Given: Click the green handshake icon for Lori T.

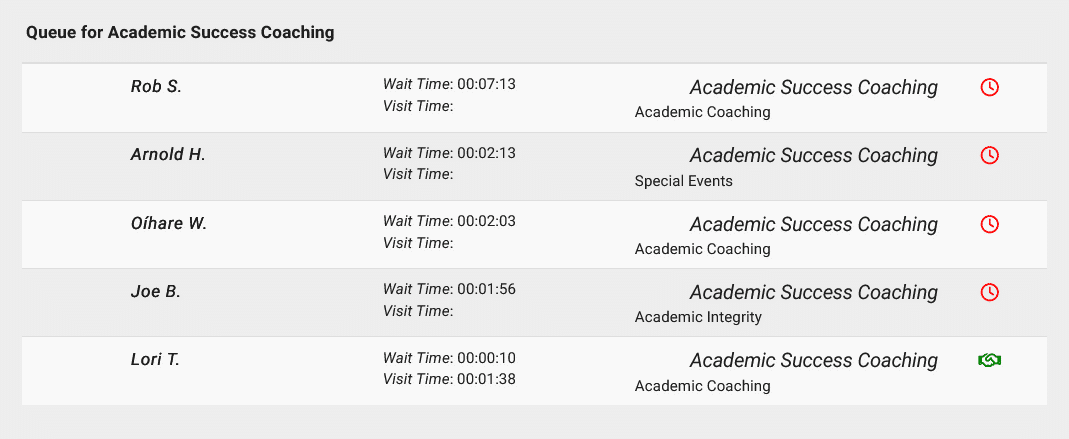Looking at the screenshot, I should (989, 360).
